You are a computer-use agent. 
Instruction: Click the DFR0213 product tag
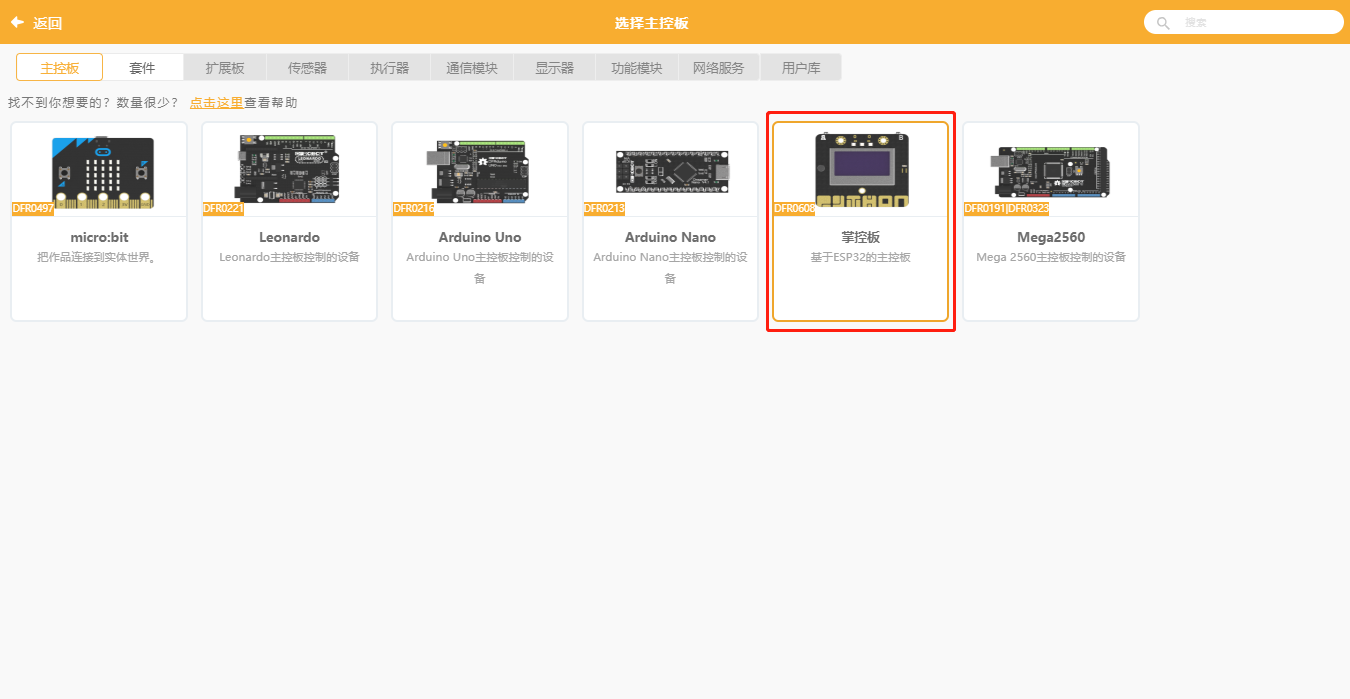point(604,208)
